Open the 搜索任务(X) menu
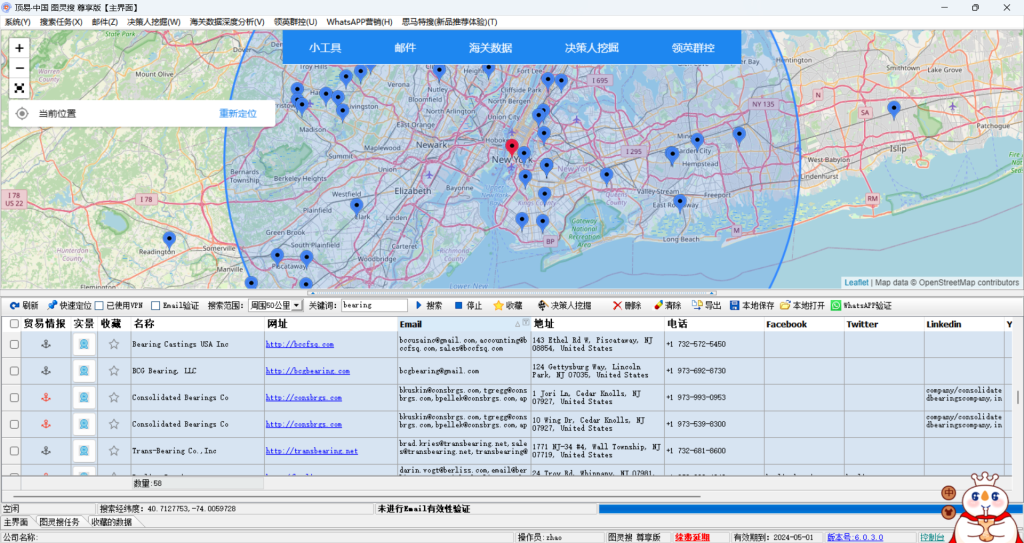The height and width of the screenshot is (543, 1024). click(62, 21)
